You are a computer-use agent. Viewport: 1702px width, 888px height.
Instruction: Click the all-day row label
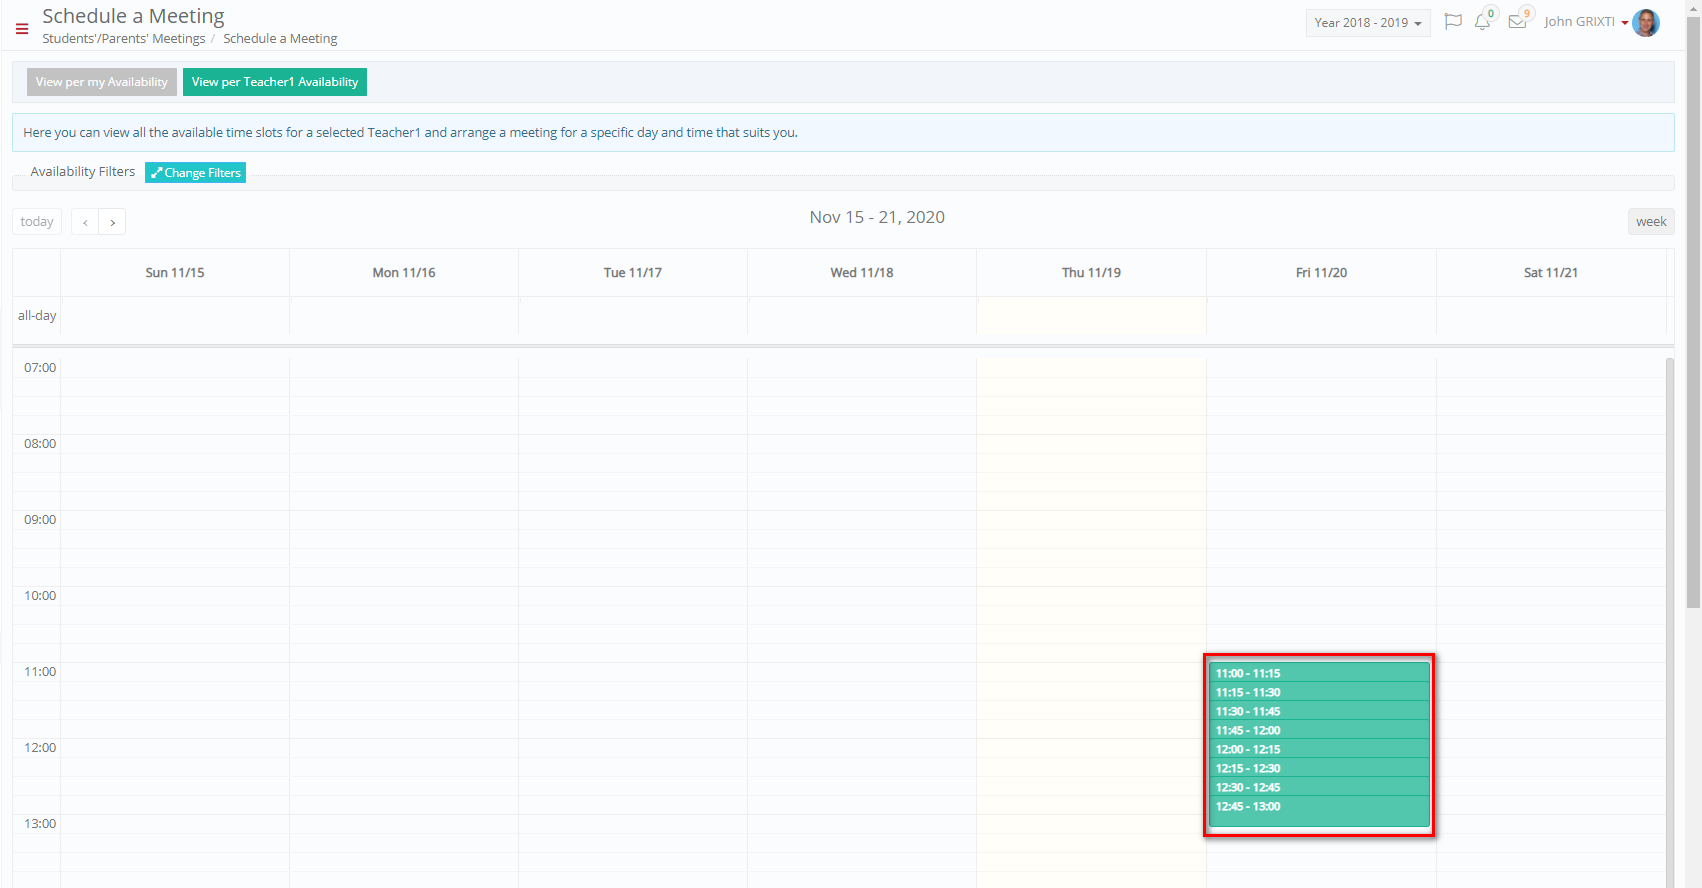(37, 316)
